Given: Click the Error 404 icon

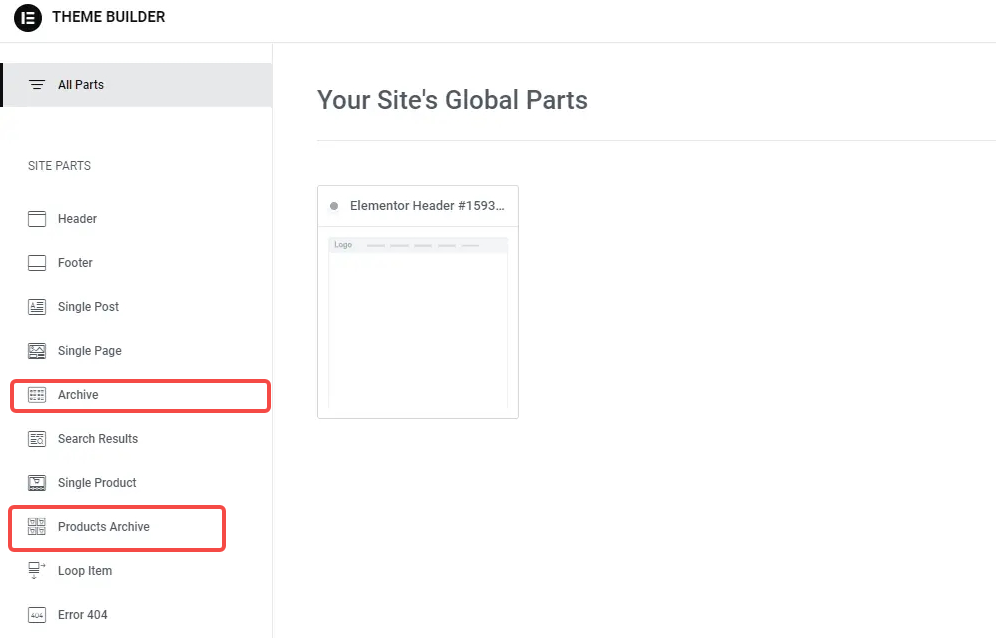Looking at the screenshot, I should (37, 615).
